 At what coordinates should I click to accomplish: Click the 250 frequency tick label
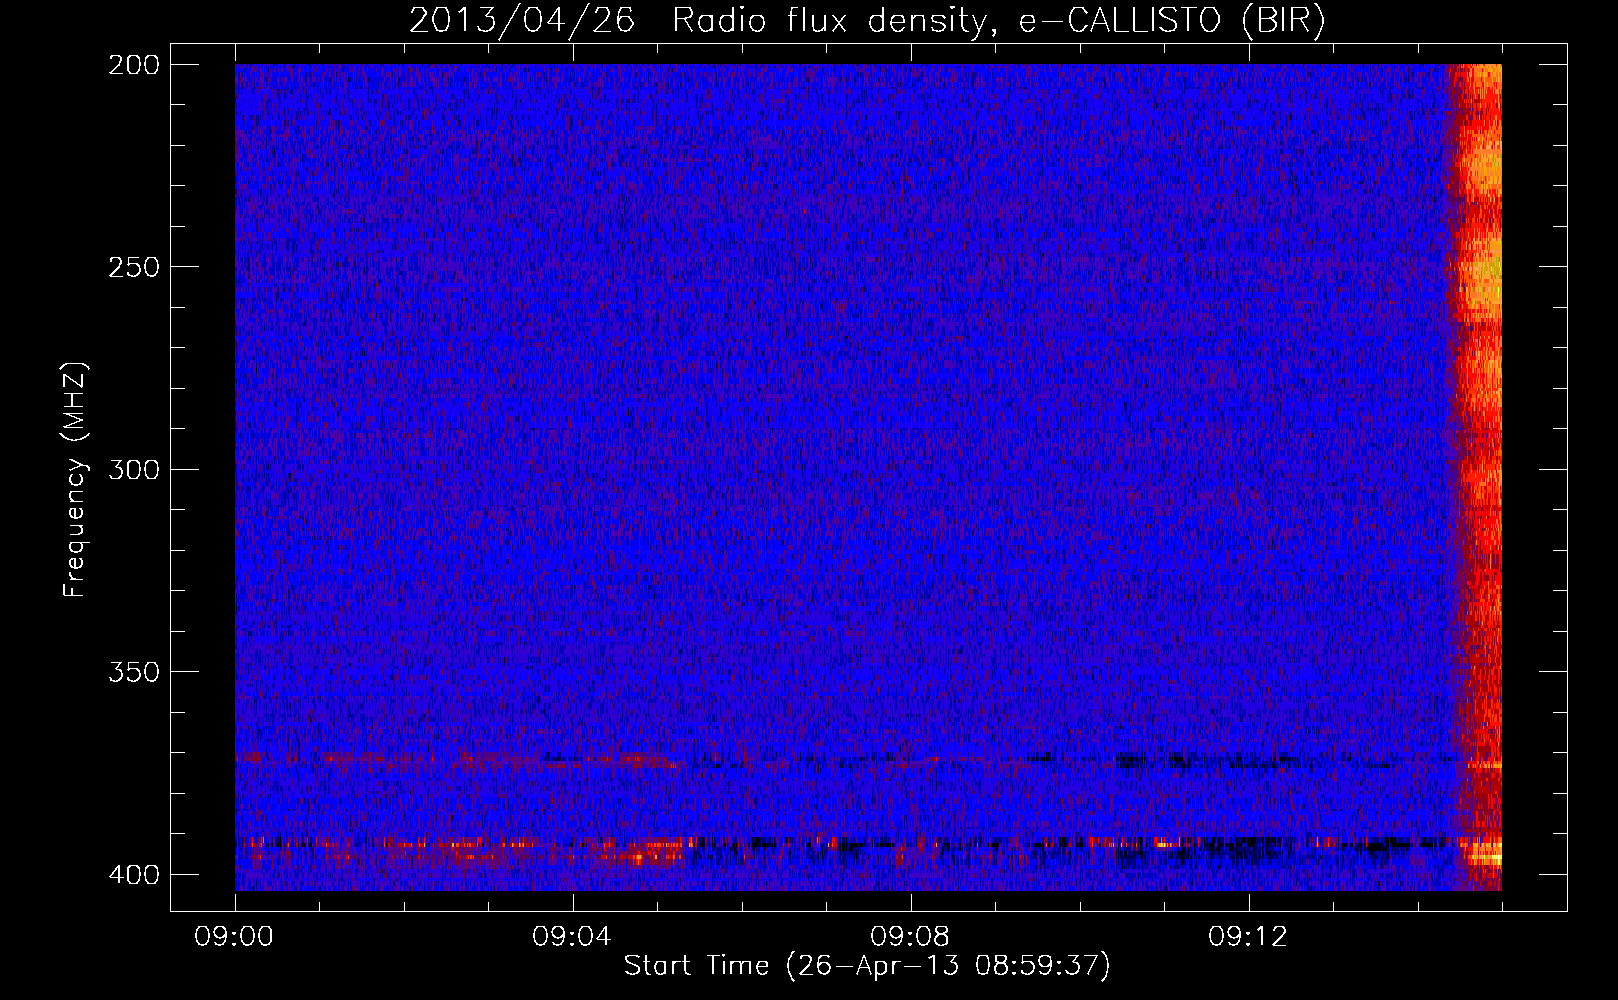134,267
